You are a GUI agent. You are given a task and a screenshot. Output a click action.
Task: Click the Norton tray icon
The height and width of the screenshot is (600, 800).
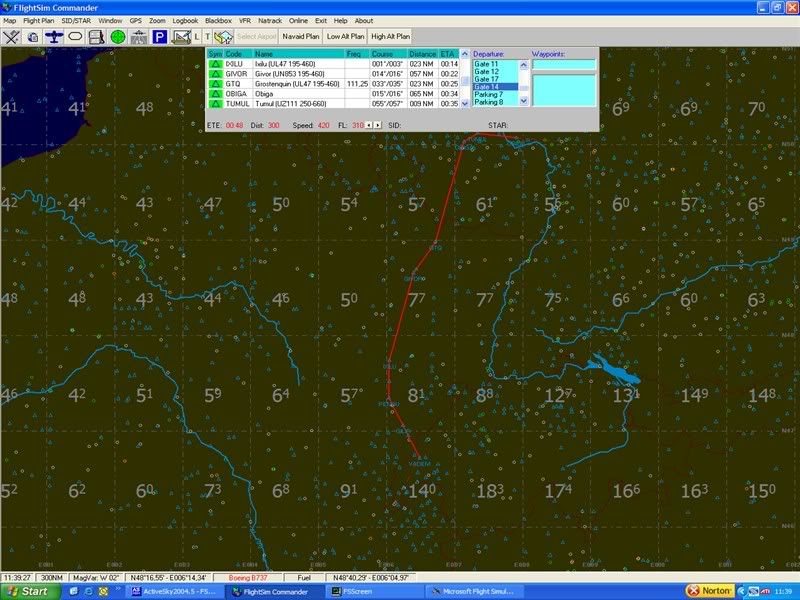(710, 591)
